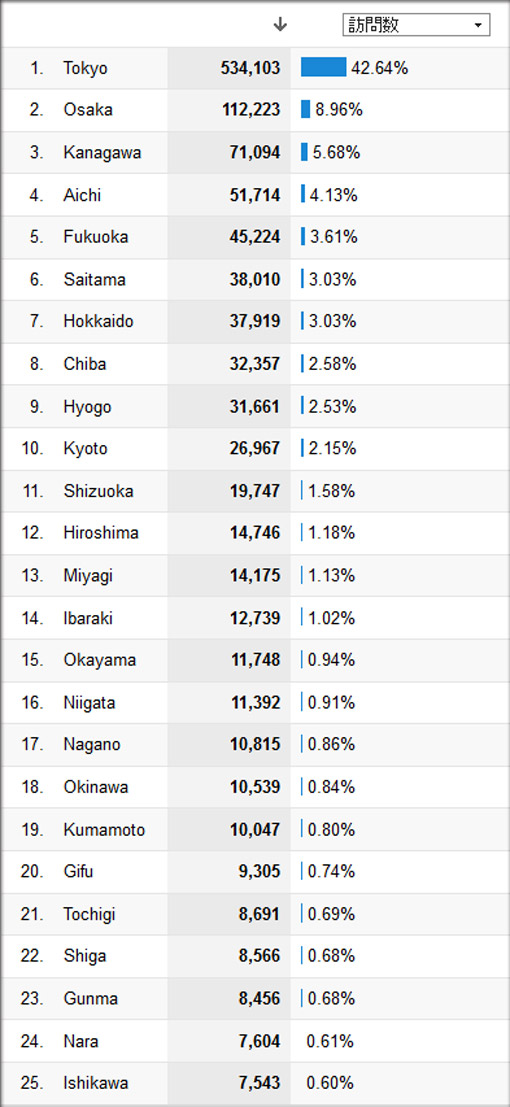Click the sort descending arrow icon
Image resolution: width=510 pixels, height=1107 pixels.
[x=280, y=25]
